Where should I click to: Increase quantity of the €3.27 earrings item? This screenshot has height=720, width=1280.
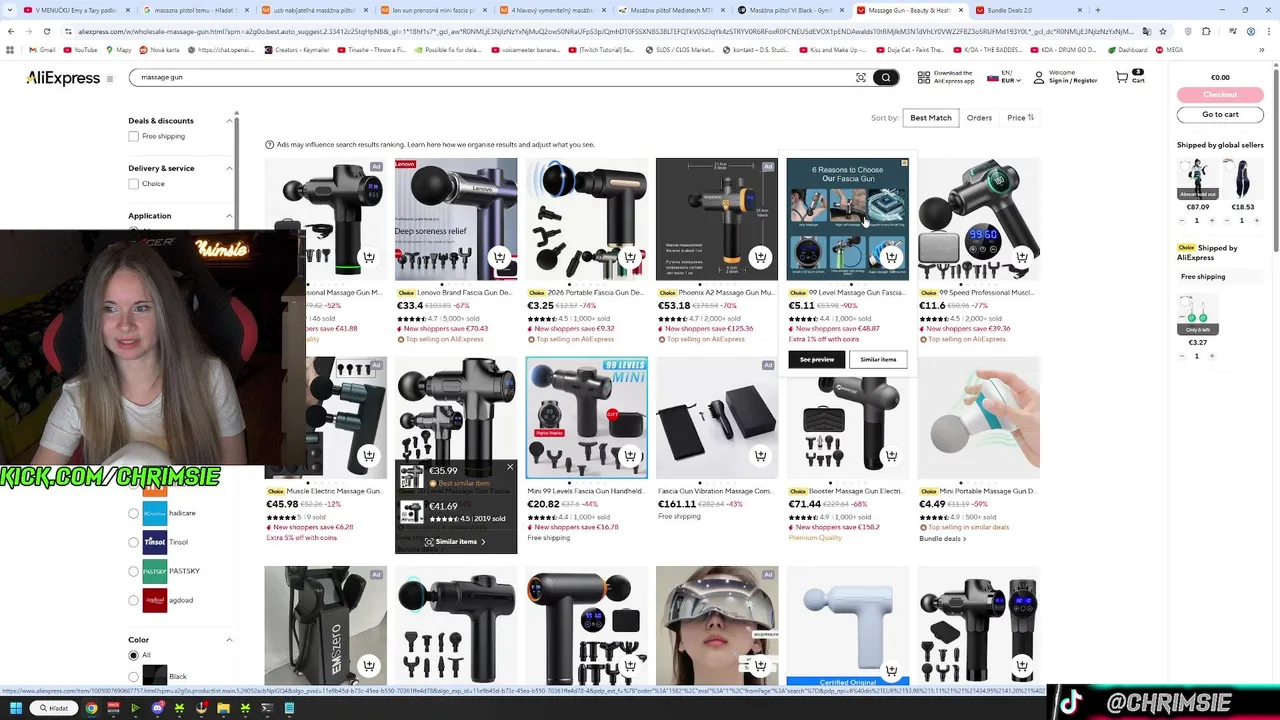click(x=1212, y=356)
